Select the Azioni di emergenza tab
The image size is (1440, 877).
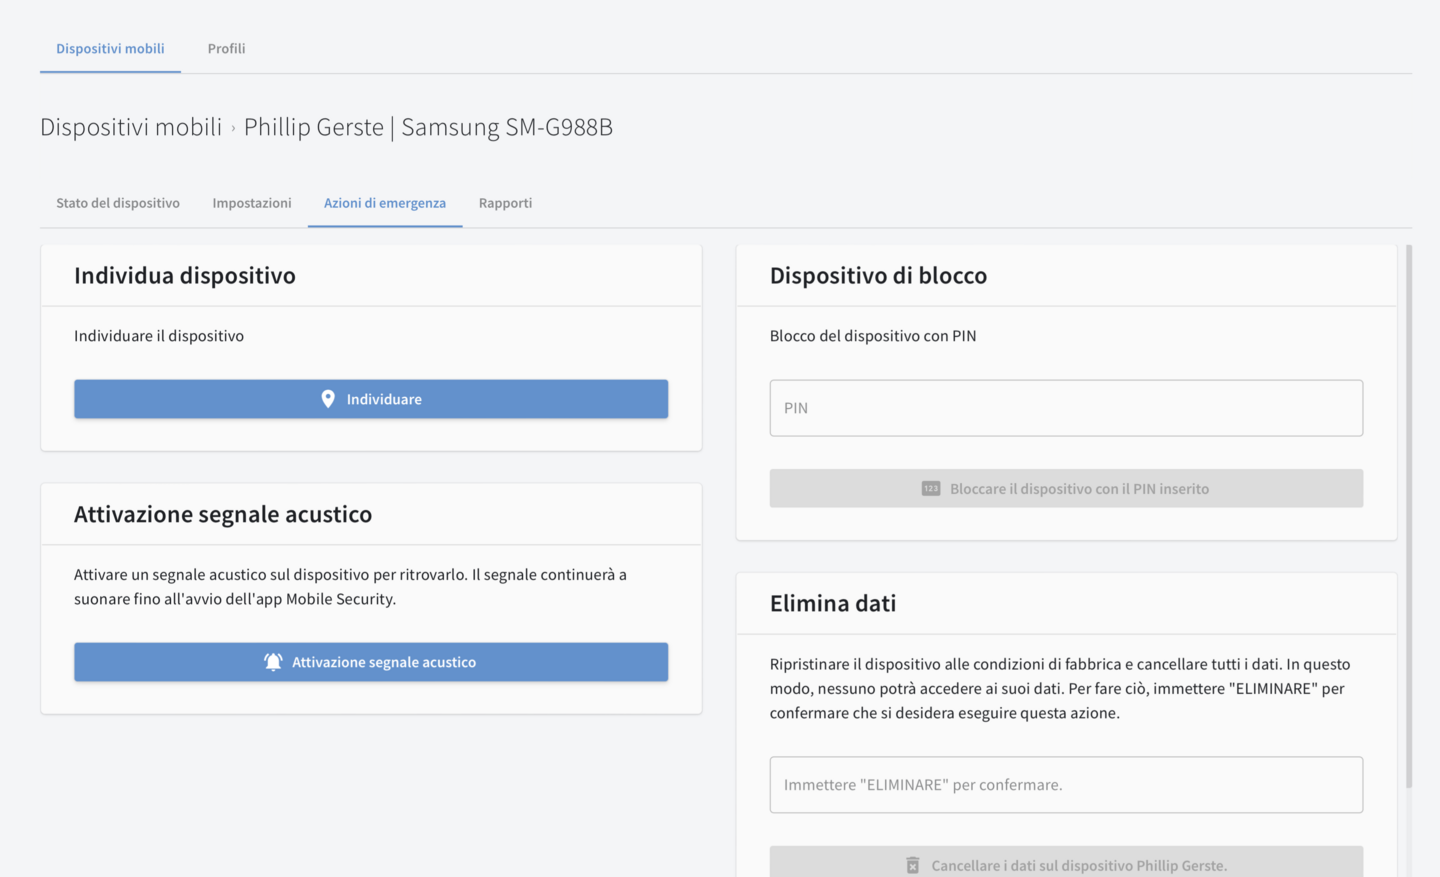tap(385, 203)
